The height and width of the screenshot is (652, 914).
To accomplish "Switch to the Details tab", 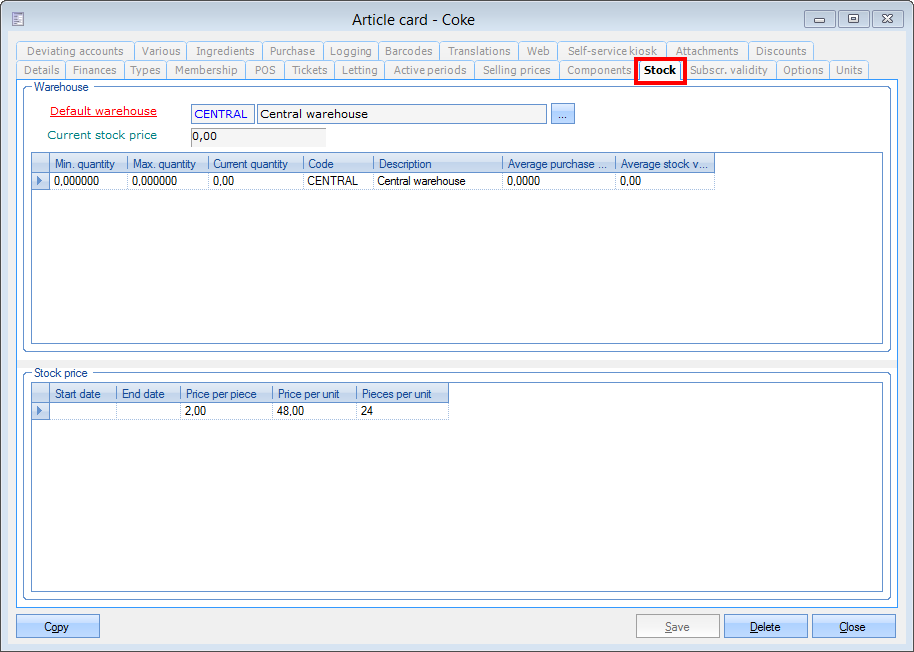I will (41, 70).
